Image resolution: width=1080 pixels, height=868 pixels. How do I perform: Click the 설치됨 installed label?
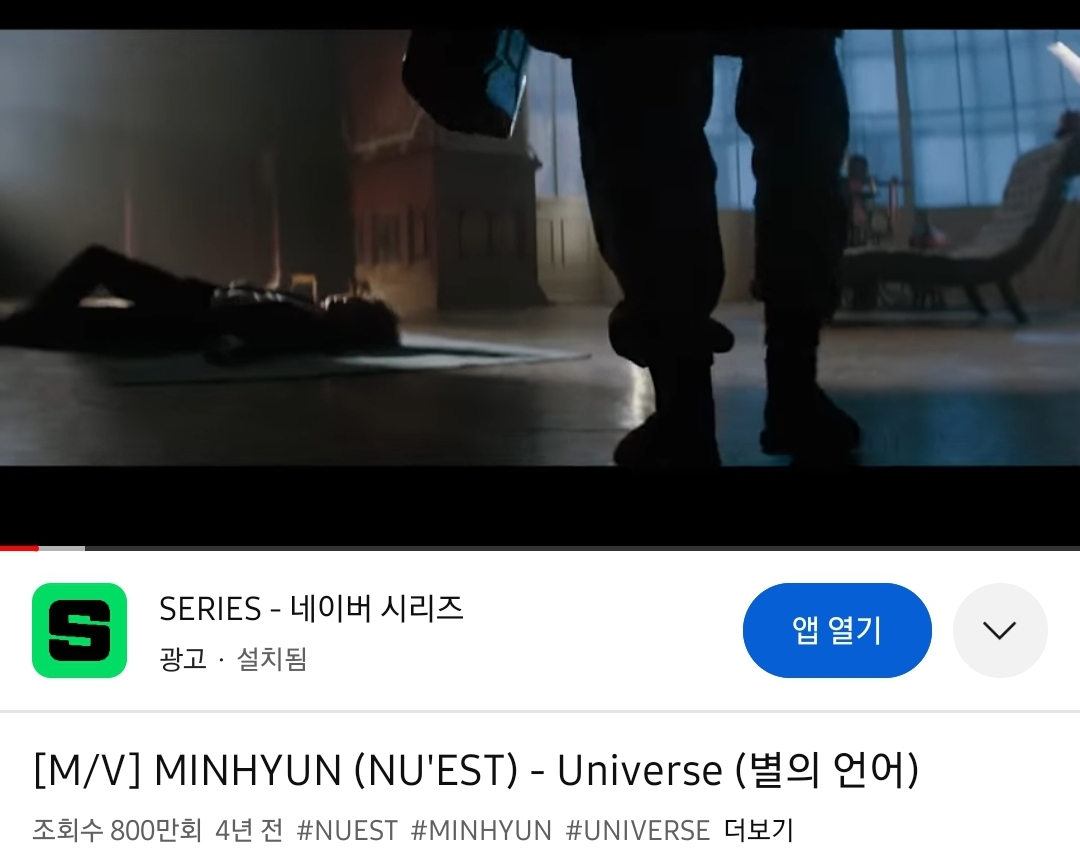point(272,659)
